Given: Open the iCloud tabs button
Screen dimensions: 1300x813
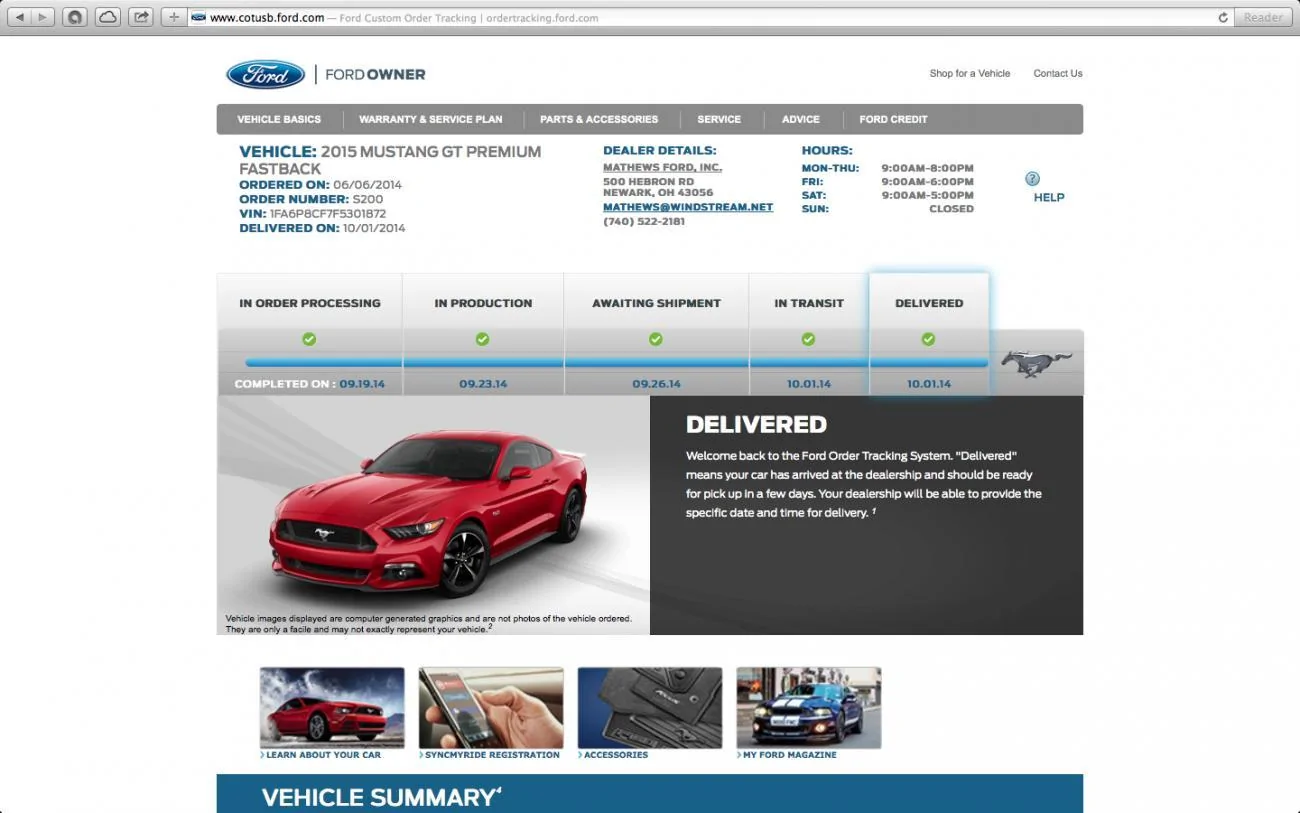Looking at the screenshot, I should [x=107, y=17].
